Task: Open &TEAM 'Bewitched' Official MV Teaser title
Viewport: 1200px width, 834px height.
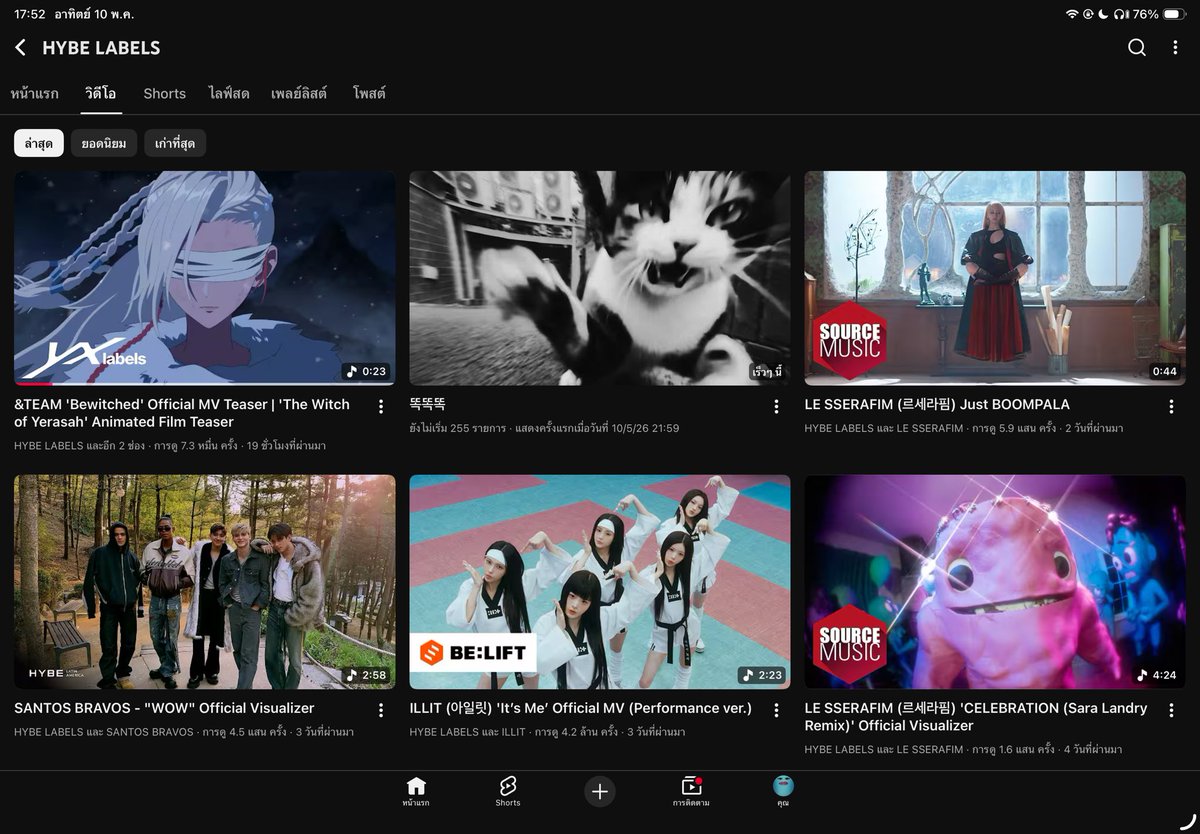Action: click(182, 413)
